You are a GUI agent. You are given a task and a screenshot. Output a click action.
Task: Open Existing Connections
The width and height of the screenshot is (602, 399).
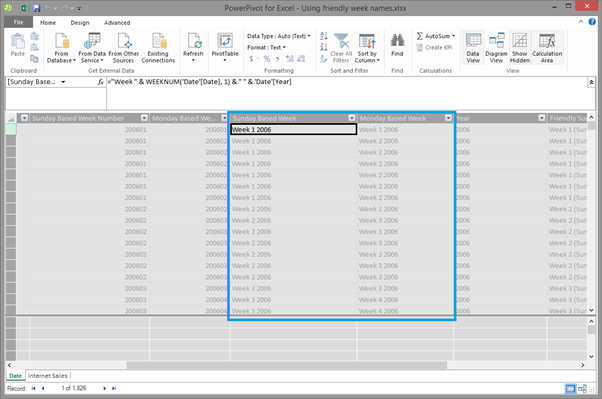pyautogui.click(x=158, y=48)
